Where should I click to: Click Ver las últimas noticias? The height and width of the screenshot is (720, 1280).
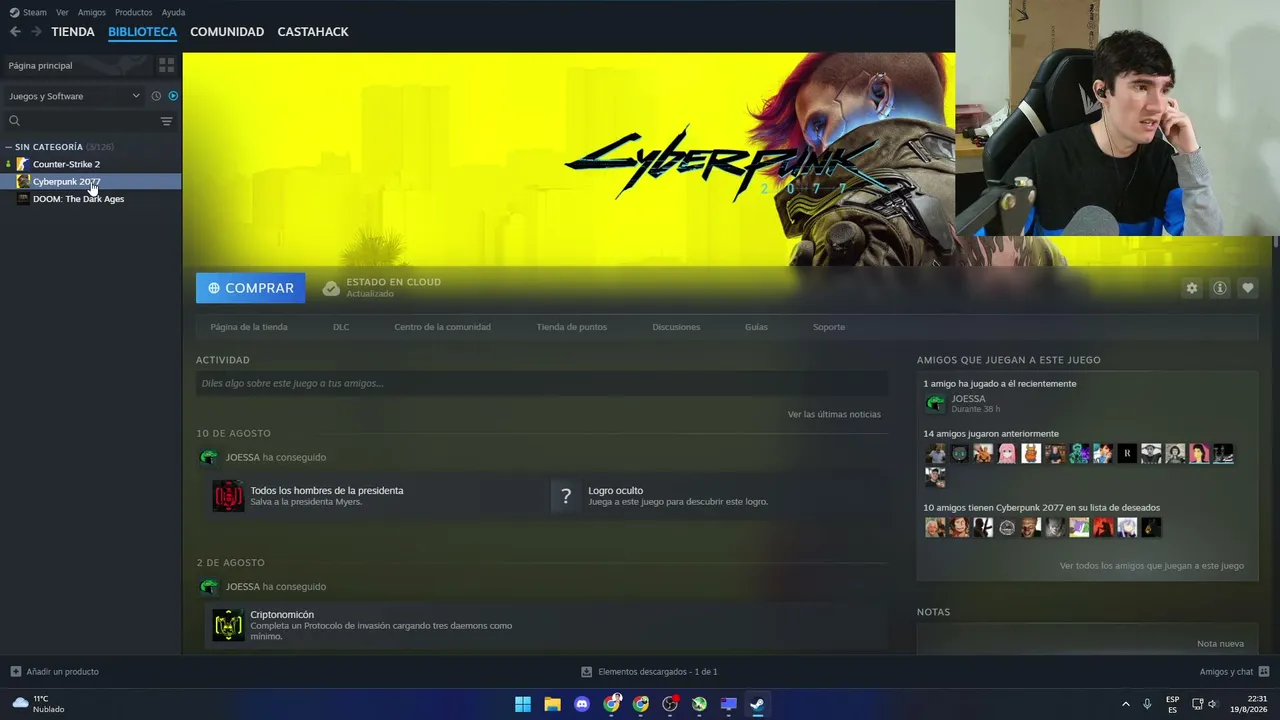tap(834, 414)
